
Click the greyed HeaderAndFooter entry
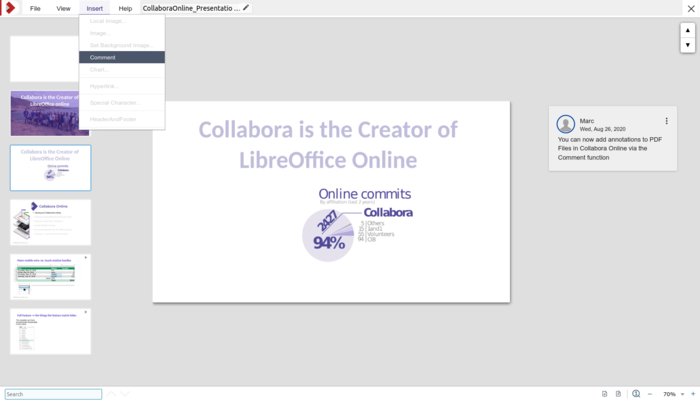click(x=122, y=119)
